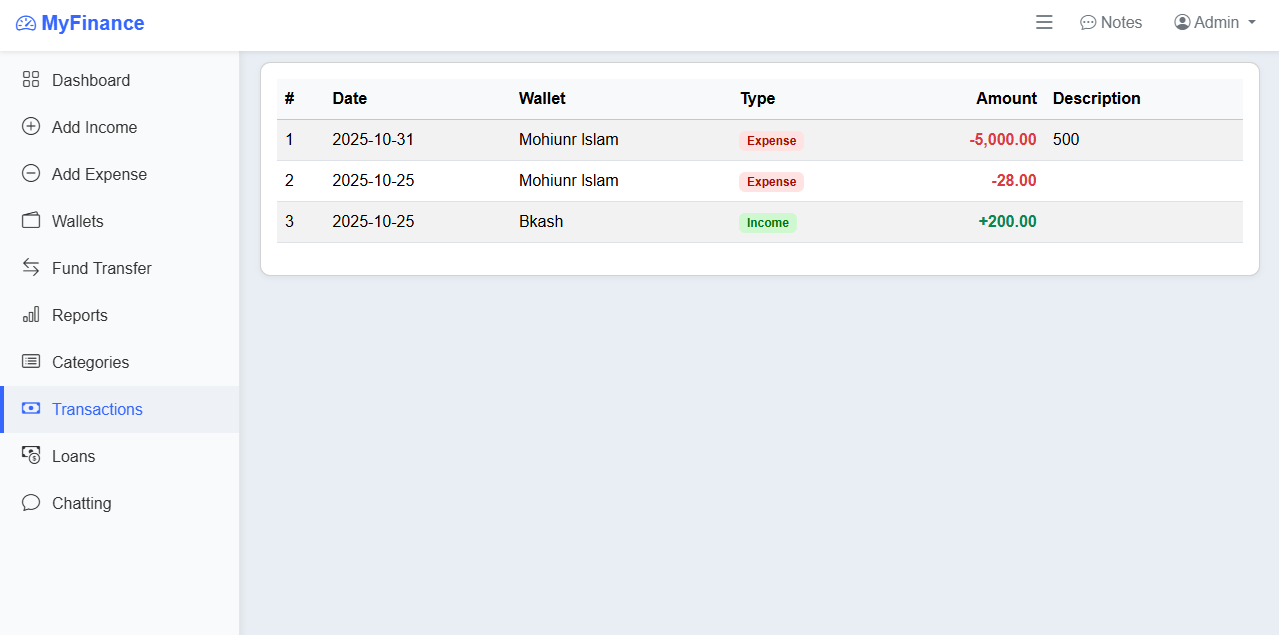Click the Fund Transfer arrows icon

[31, 268]
